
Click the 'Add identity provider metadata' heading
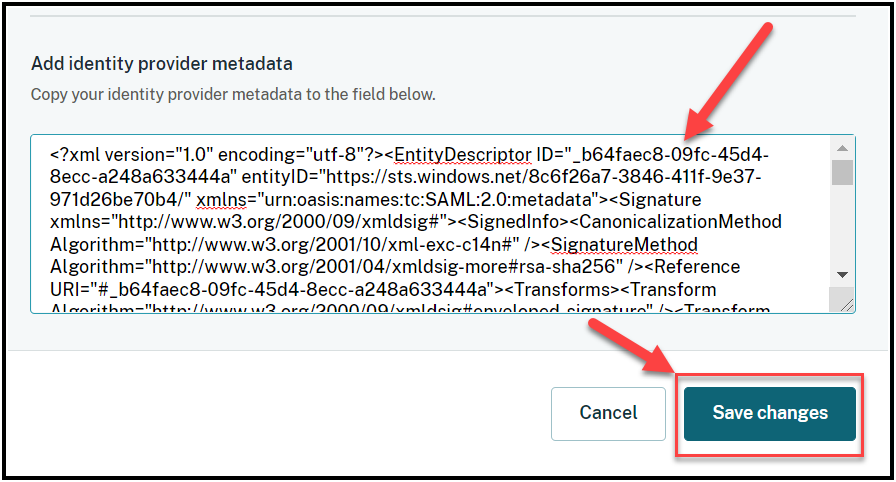click(x=162, y=64)
